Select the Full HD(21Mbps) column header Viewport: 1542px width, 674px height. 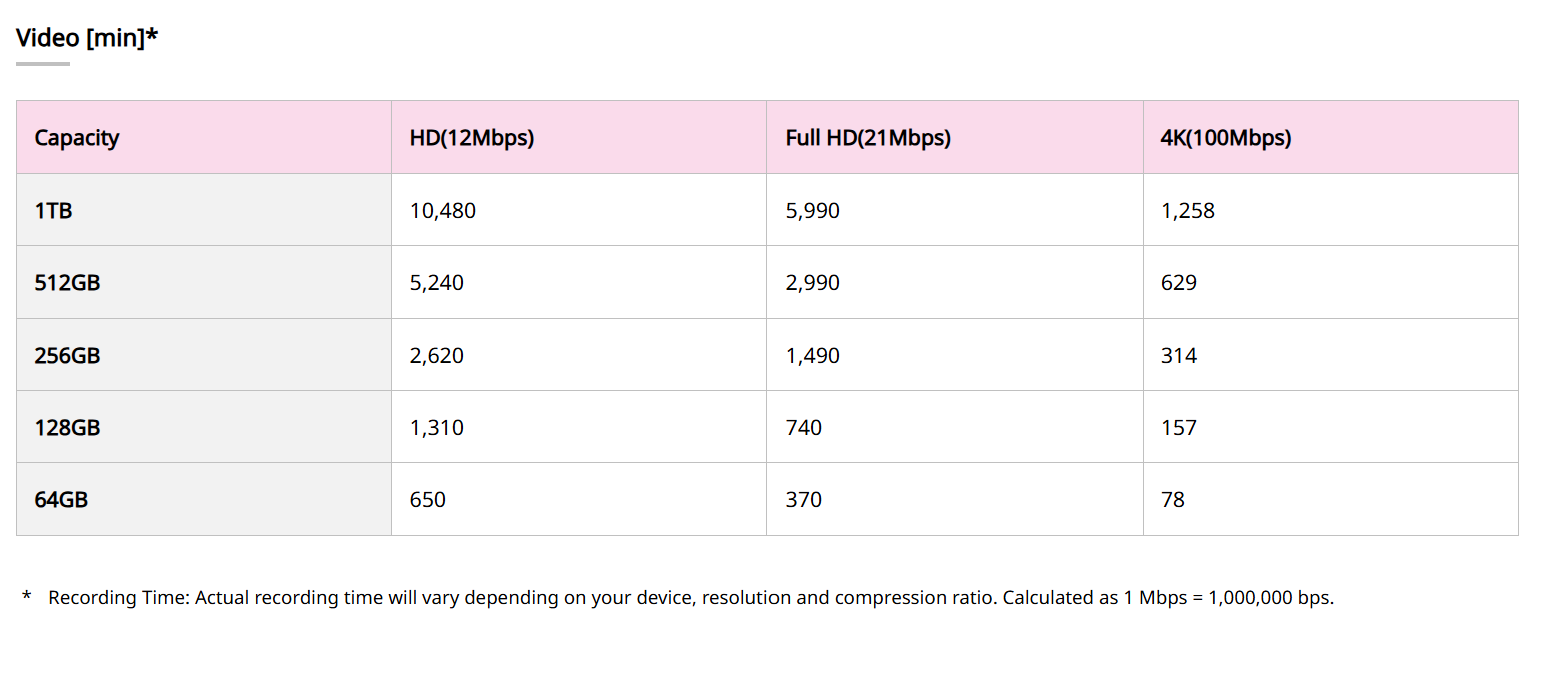[x=868, y=138]
